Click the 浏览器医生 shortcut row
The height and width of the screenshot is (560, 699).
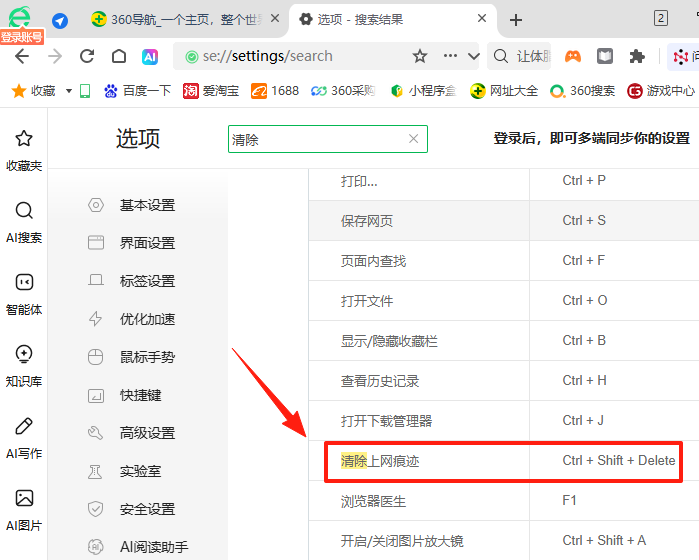point(504,501)
